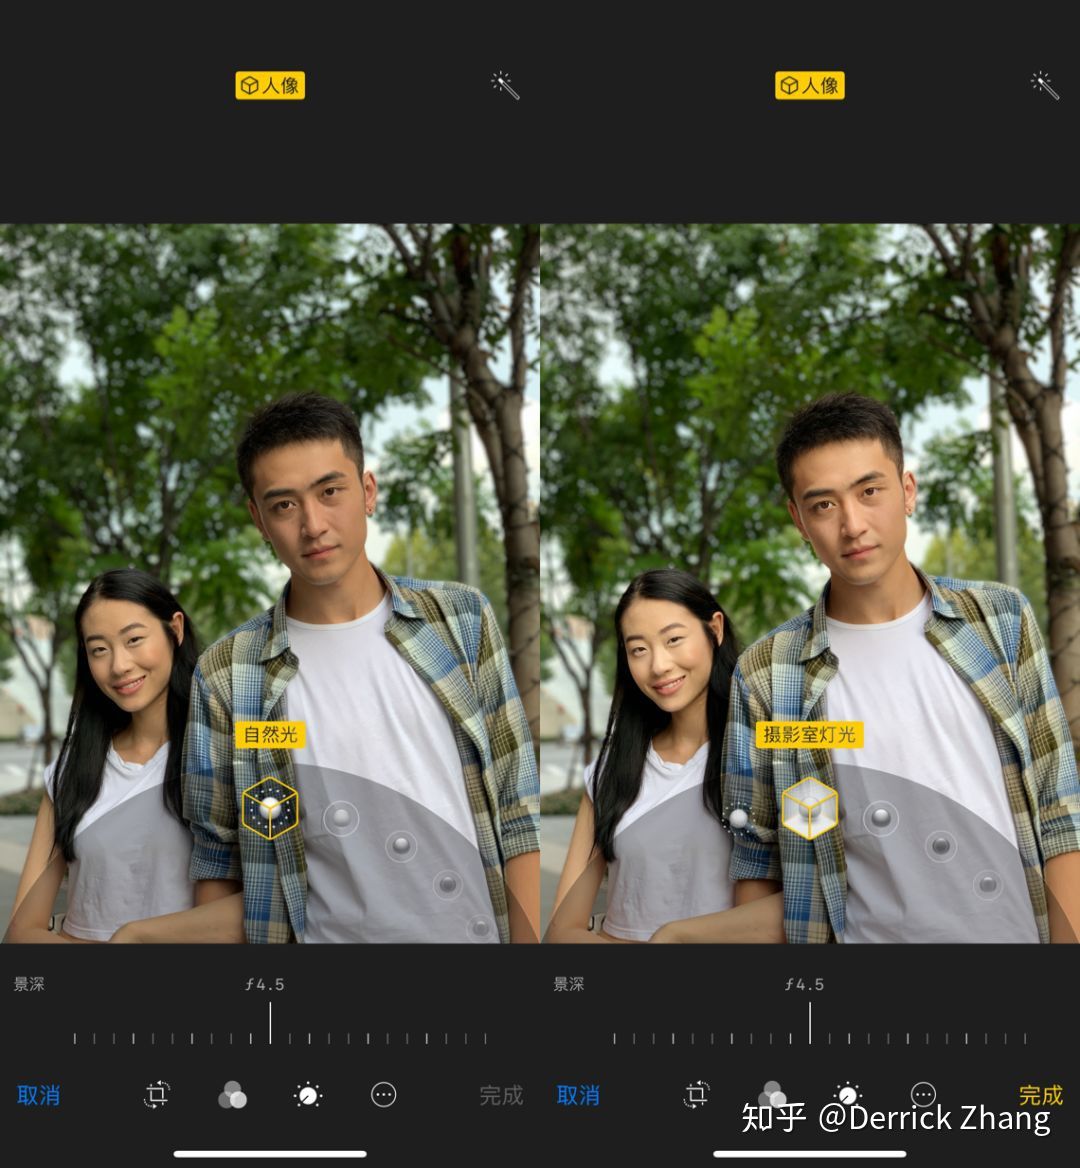
Task: Tap the 摄影室灯光 lighting label
Action: click(810, 734)
